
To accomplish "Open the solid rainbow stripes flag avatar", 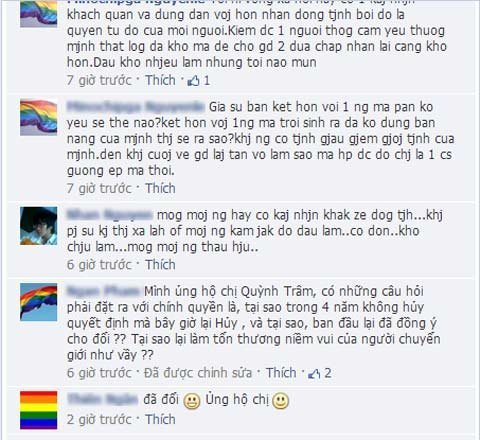I will click(x=39, y=410).
